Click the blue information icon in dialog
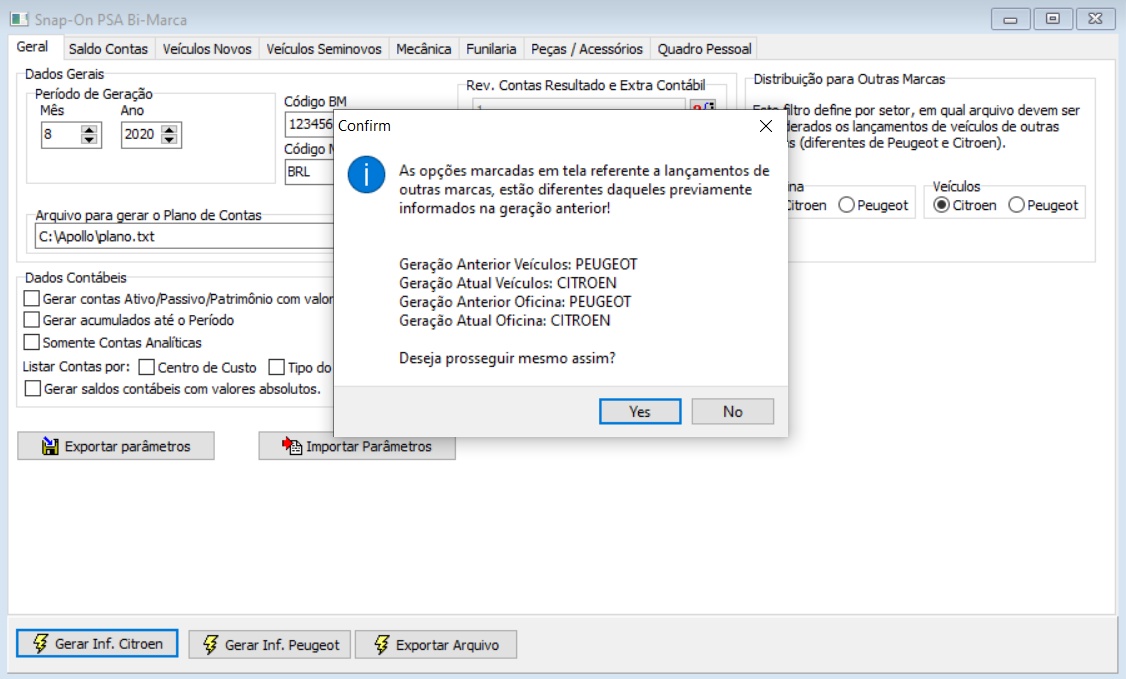1126x679 pixels. point(366,174)
